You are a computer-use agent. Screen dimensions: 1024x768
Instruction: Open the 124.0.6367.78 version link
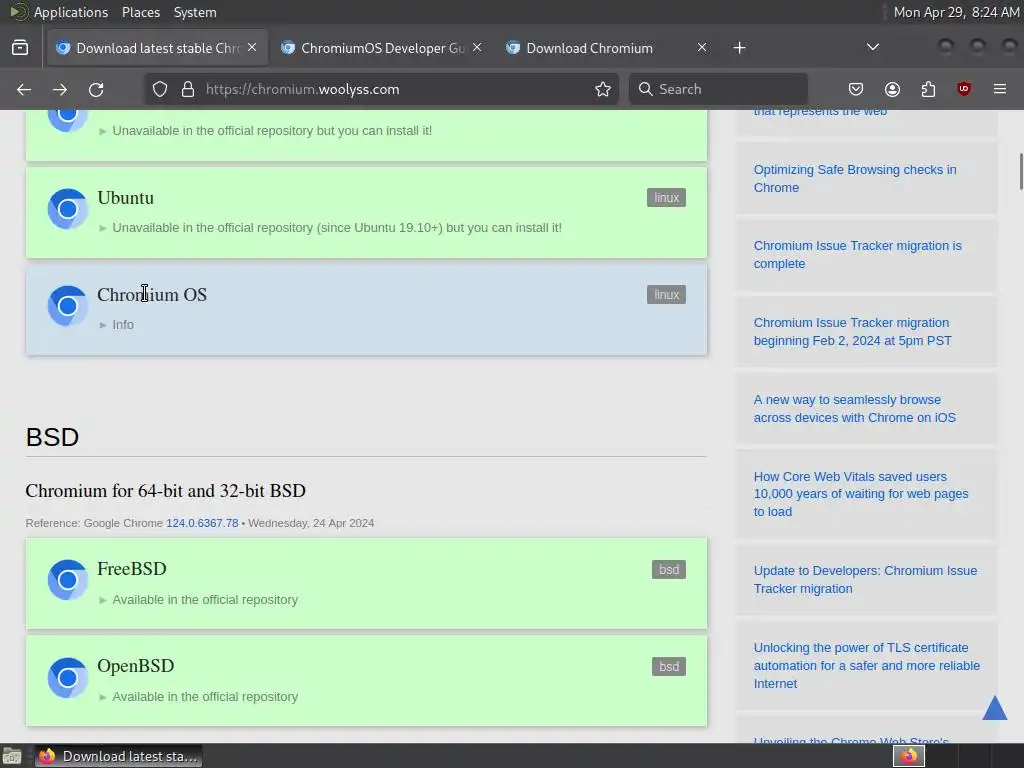(x=202, y=523)
